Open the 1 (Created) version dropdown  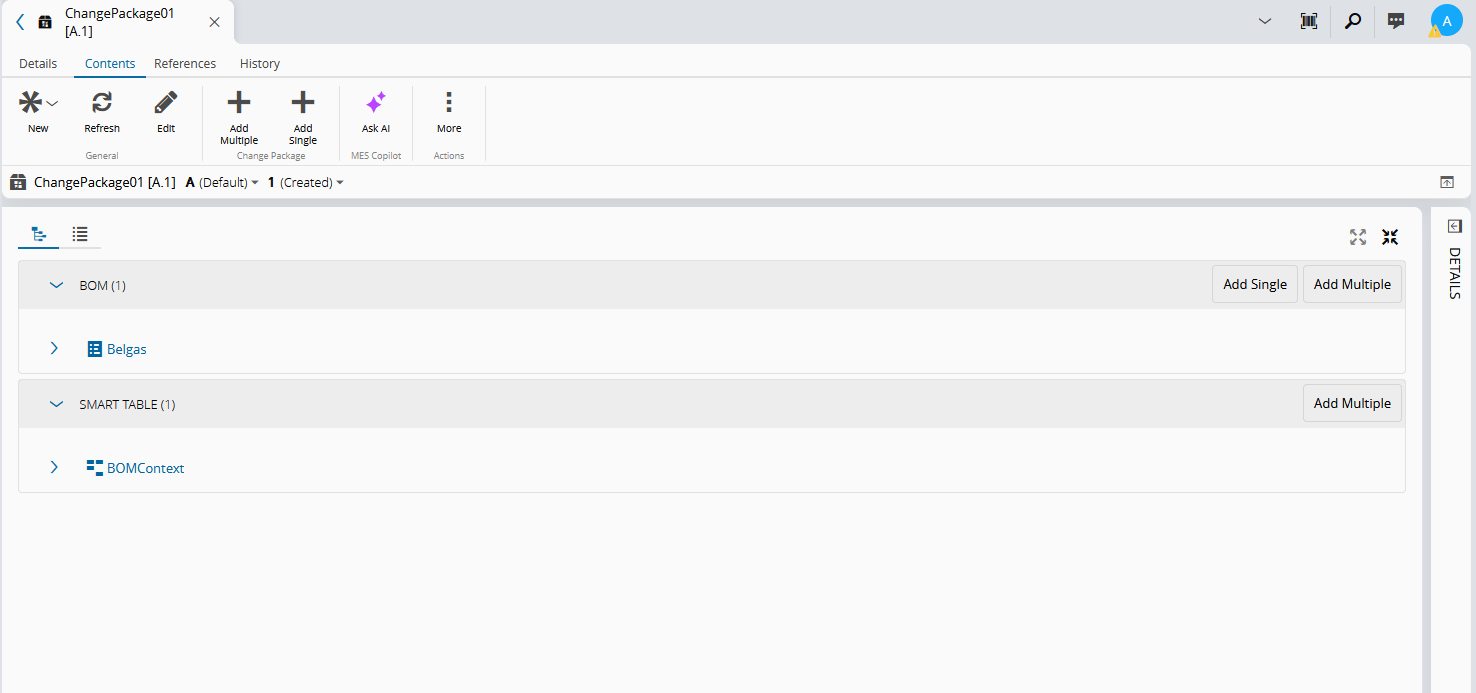[306, 182]
